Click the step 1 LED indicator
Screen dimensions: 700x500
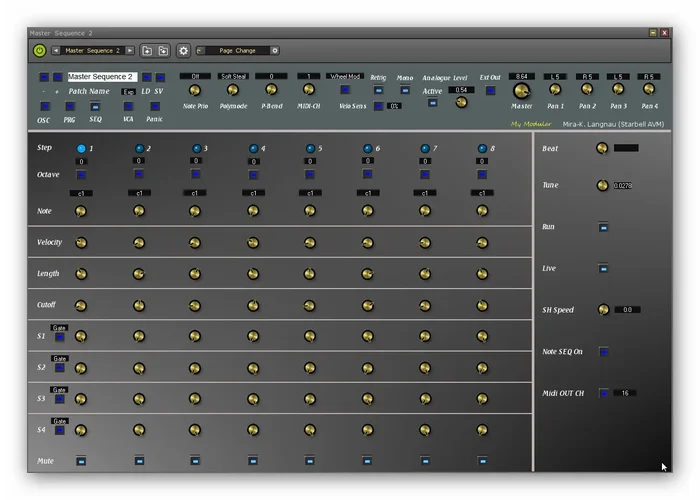(81, 148)
